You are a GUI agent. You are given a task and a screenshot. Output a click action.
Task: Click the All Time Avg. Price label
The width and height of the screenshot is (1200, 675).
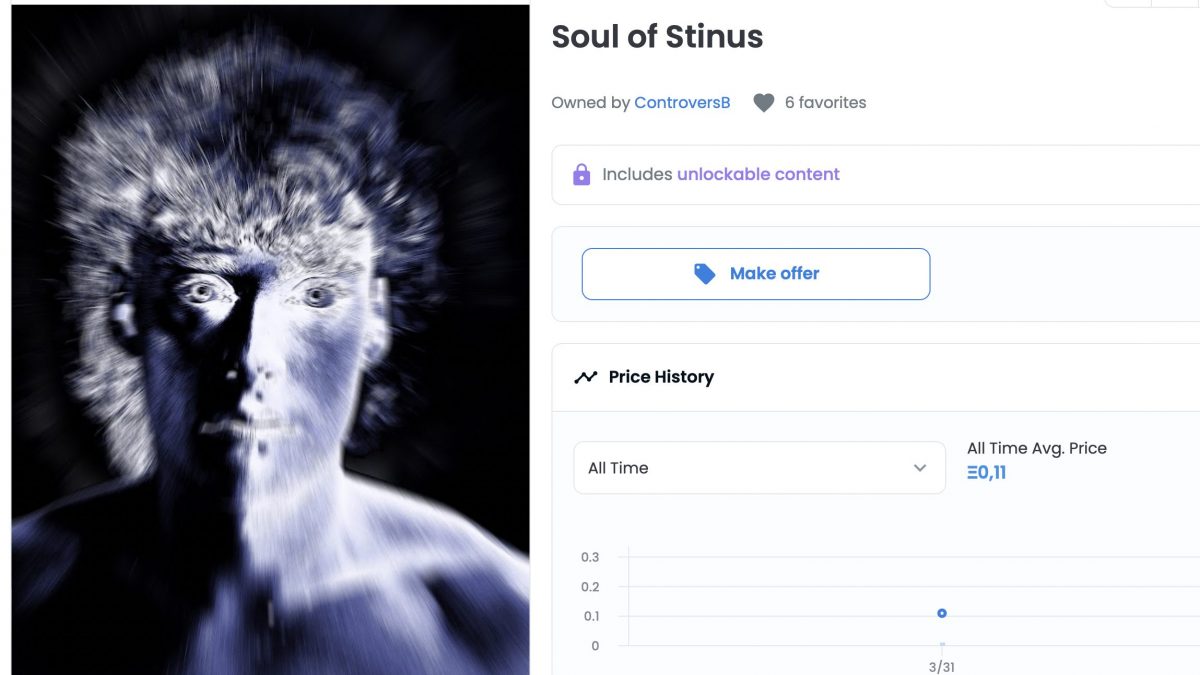click(1037, 448)
